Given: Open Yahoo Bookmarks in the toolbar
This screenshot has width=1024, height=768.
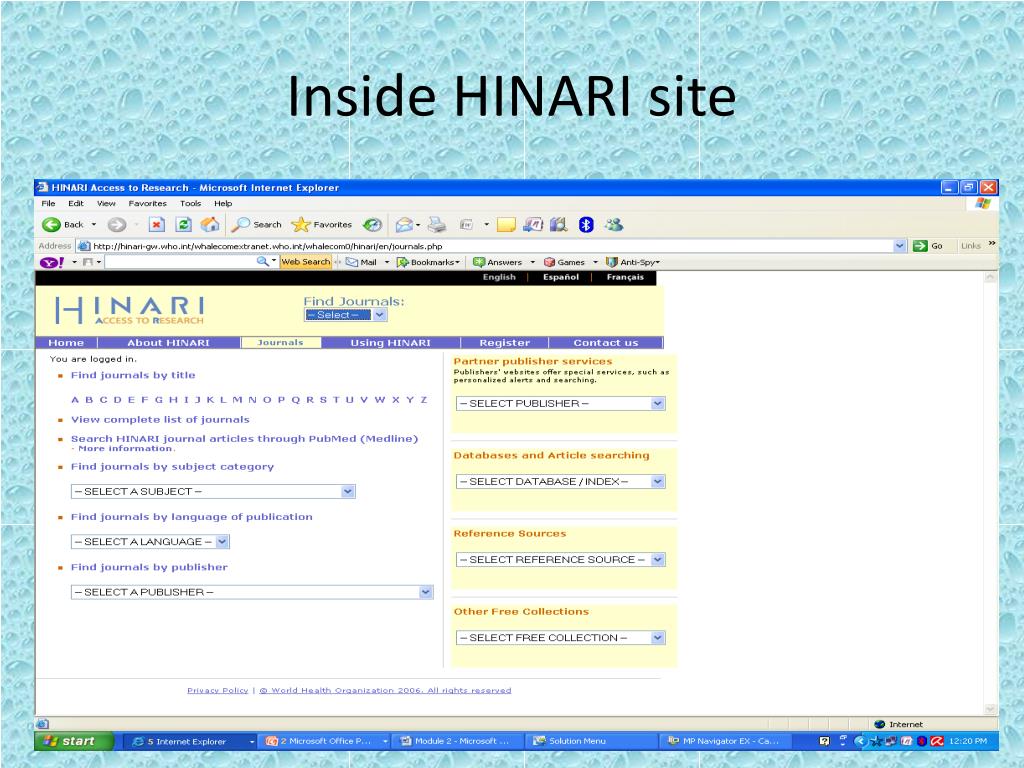Looking at the screenshot, I should click(428, 263).
